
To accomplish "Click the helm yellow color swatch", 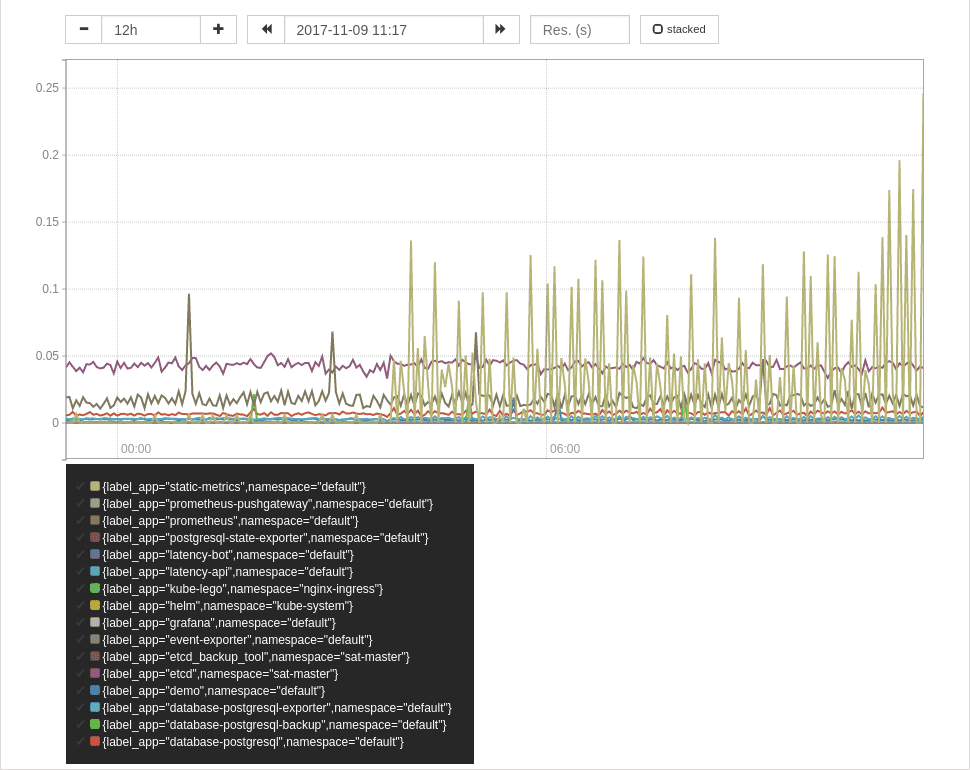I will tap(95, 605).
